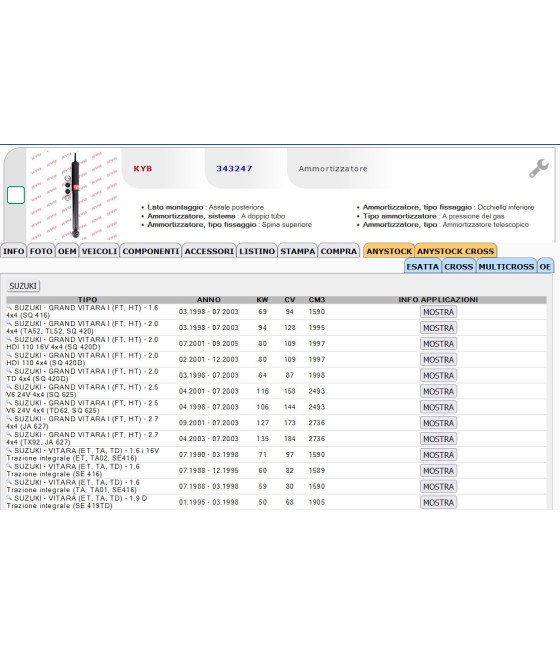560x655 pixels.
Task: Click the SUZUKI brand filter button
Action: click(x=23, y=286)
